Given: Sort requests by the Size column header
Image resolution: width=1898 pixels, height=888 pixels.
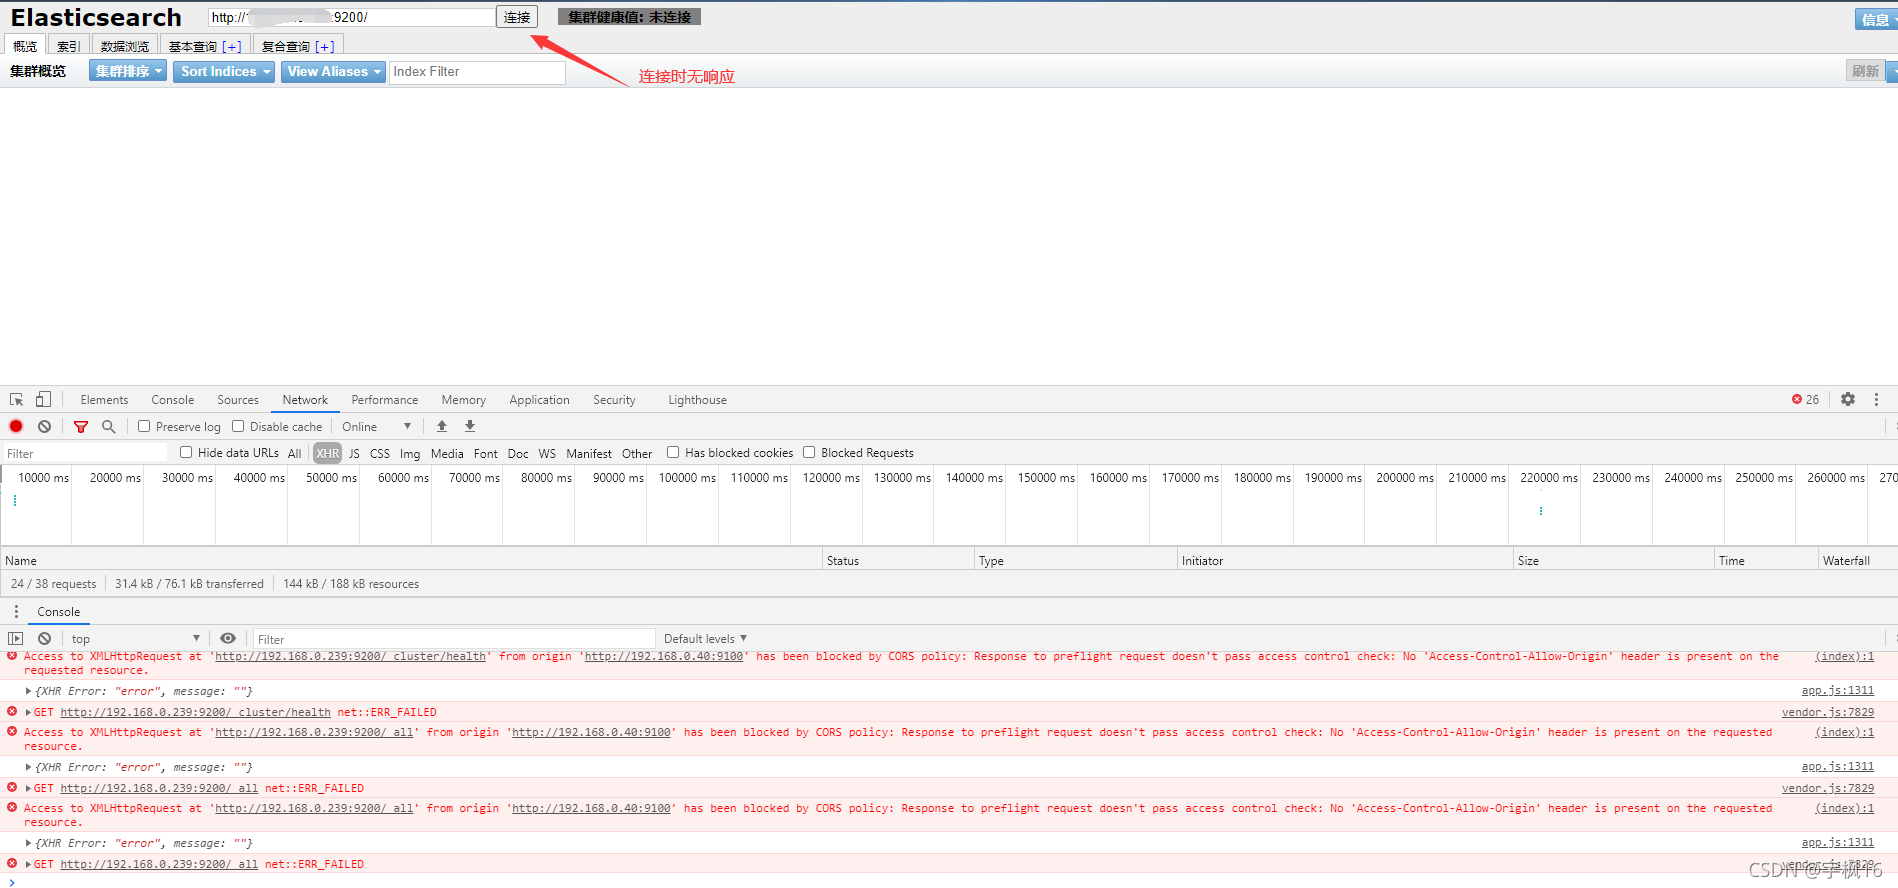Looking at the screenshot, I should coord(1613,560).
